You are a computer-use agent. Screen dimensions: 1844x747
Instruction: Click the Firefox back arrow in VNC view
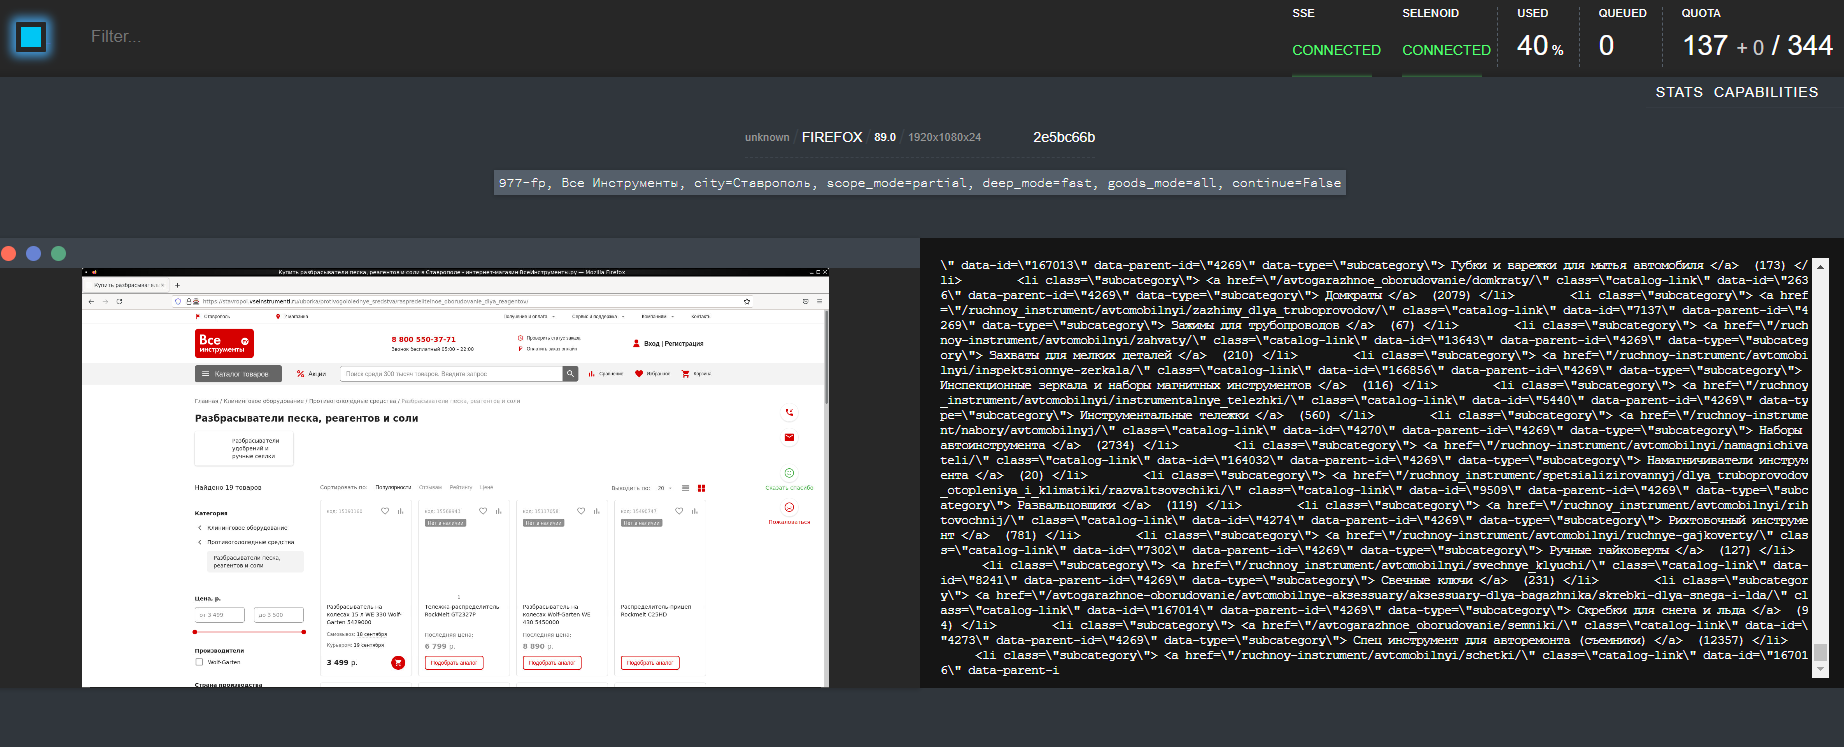pos(92,301)
